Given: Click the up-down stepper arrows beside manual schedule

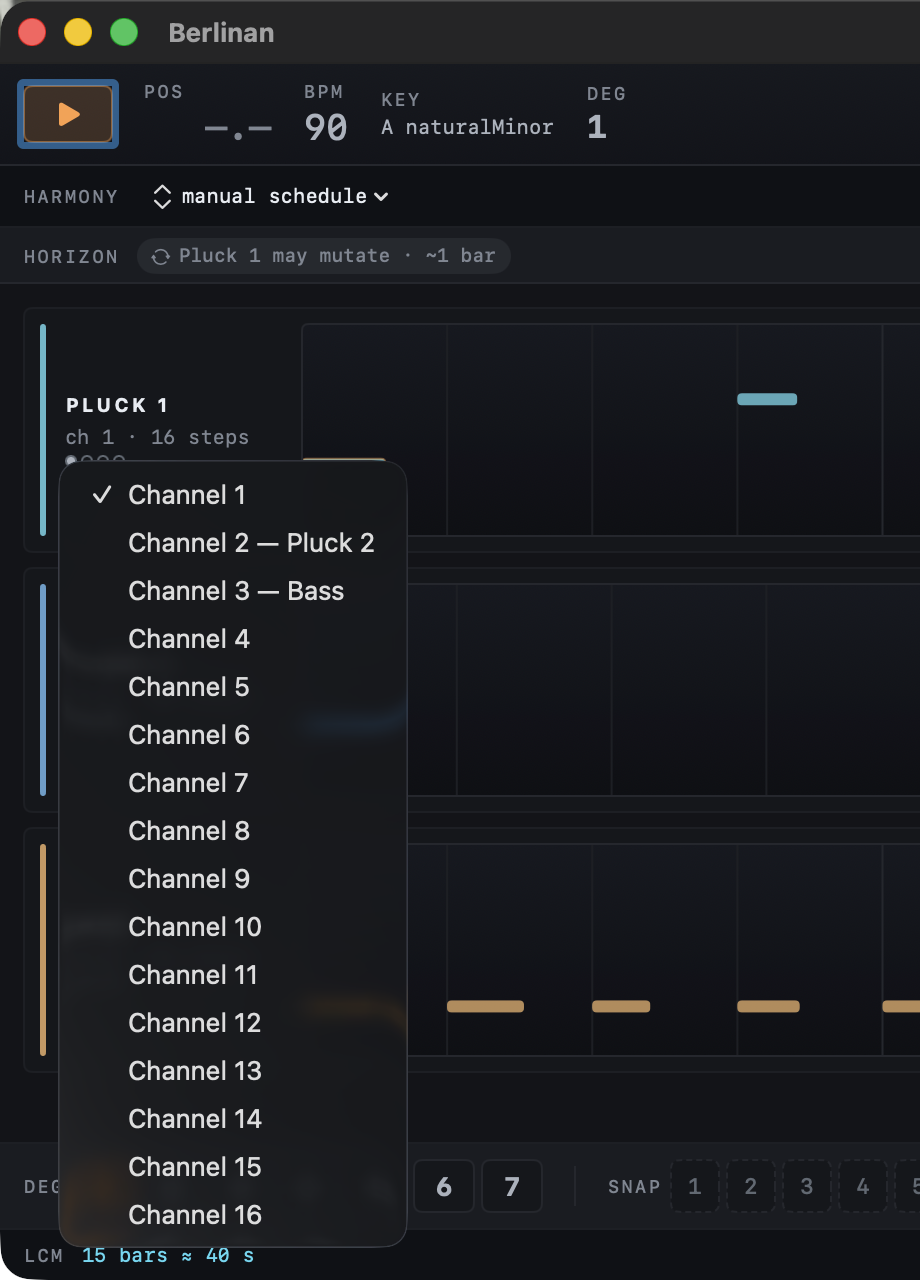Looking at the screenshot, I should click(x=162, y=196).
